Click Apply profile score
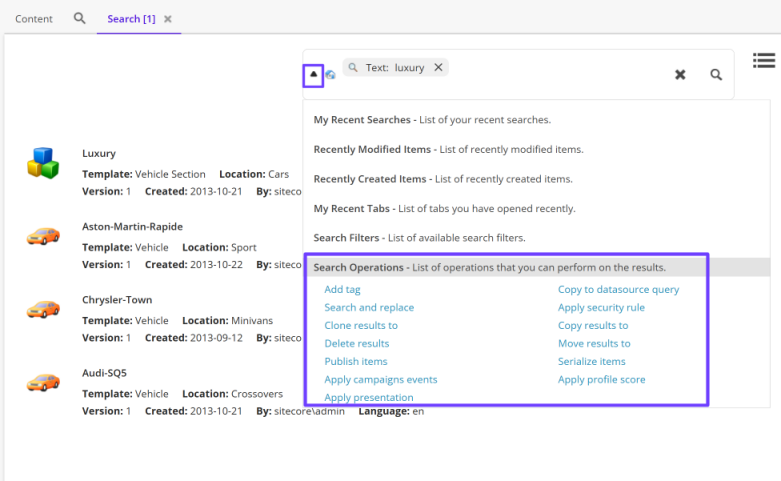 click(601, 379)
